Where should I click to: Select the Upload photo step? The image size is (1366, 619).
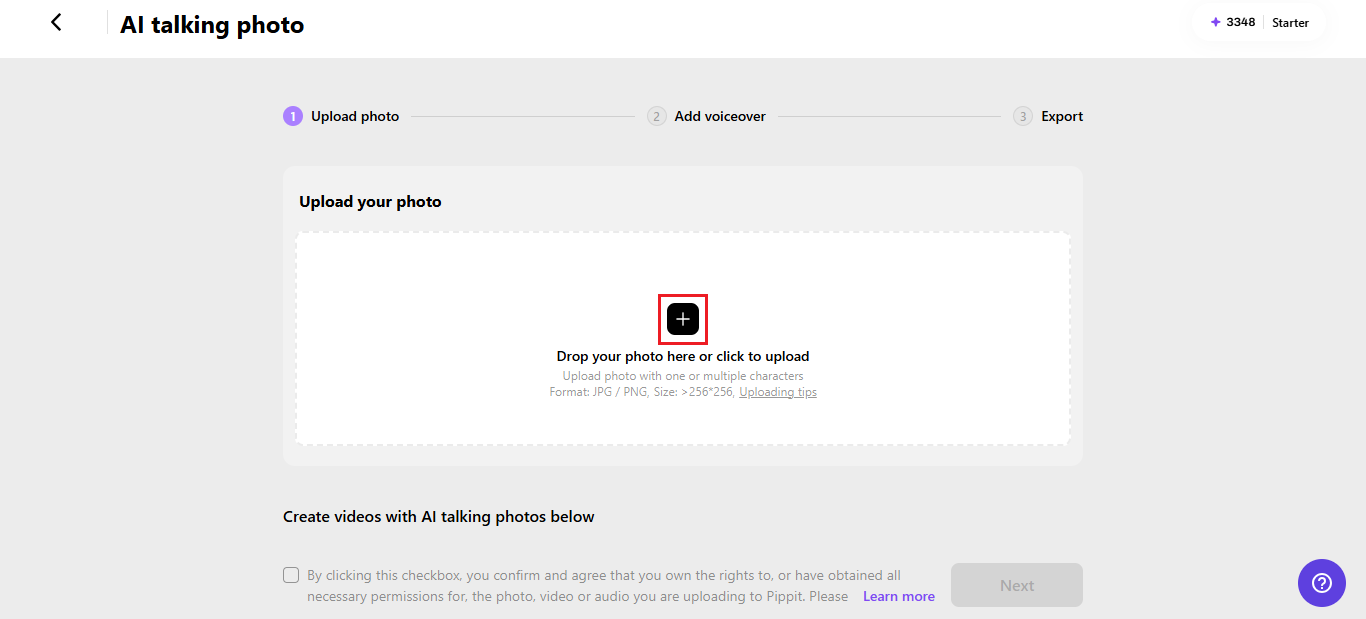pyautogui.click(x=341, y=116)
